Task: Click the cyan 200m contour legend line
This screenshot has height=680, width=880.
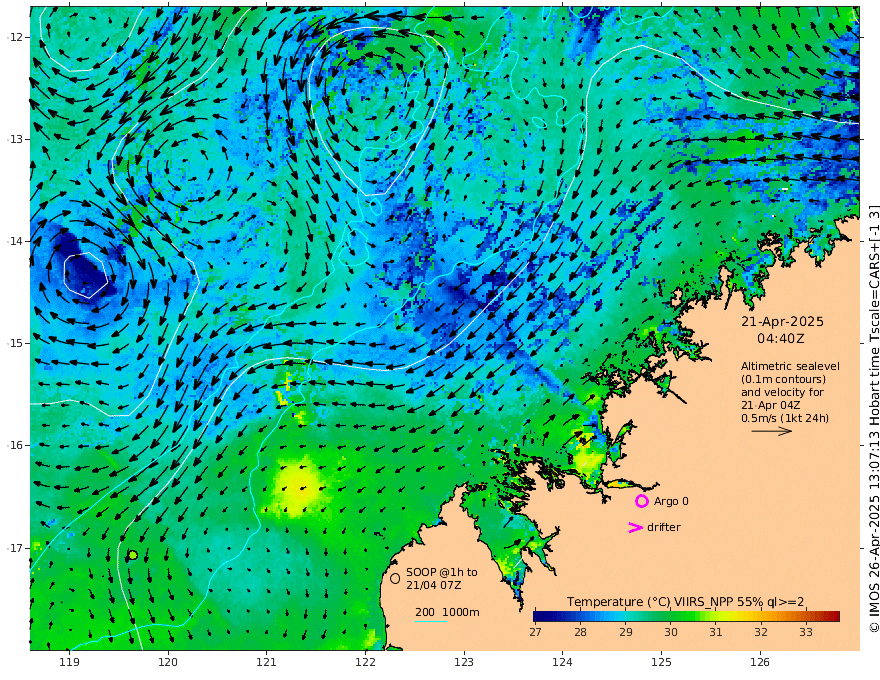Action: click(x=431, y=621)
